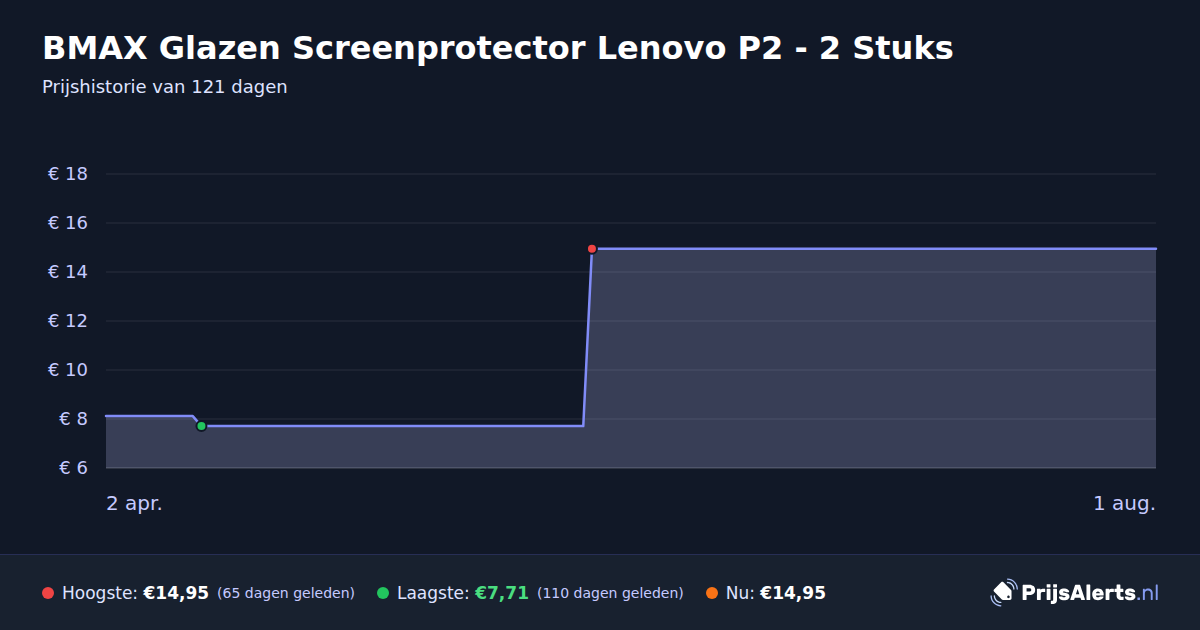
Task: Click the 2 apr. start date label
Action: [134, 504]
